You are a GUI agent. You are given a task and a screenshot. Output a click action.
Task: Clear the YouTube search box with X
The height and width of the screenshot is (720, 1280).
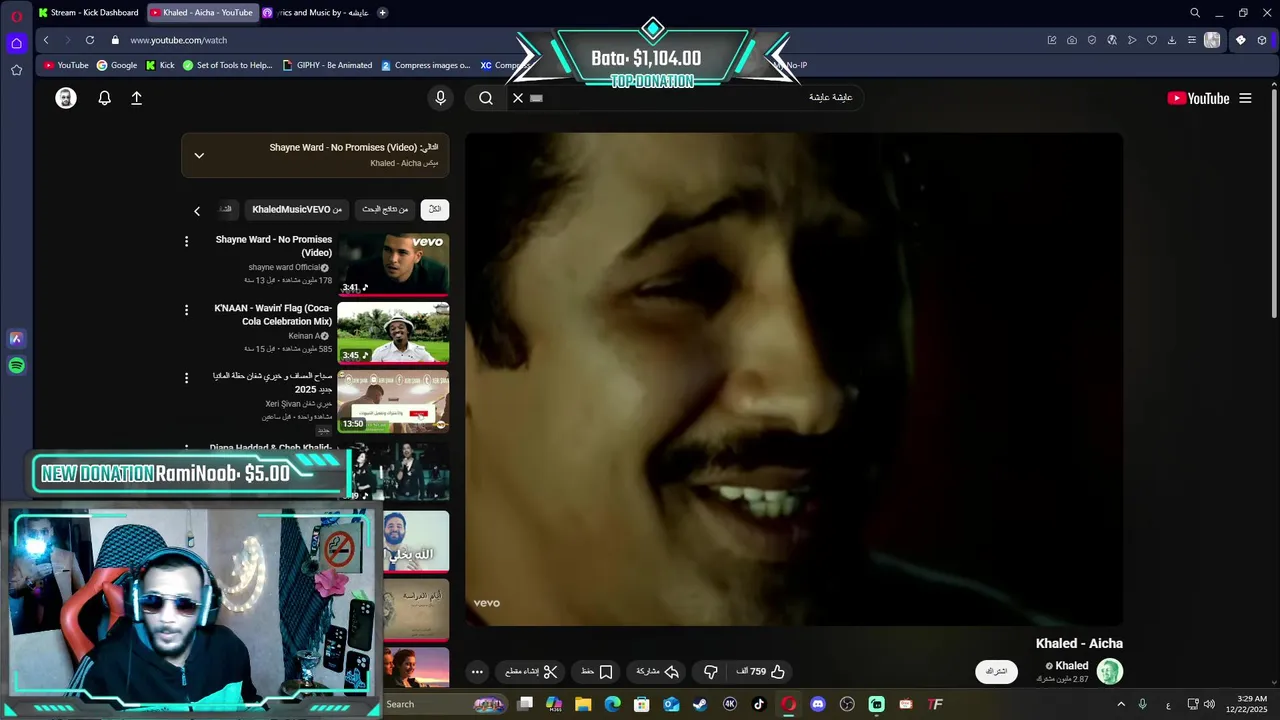(518, 98)
